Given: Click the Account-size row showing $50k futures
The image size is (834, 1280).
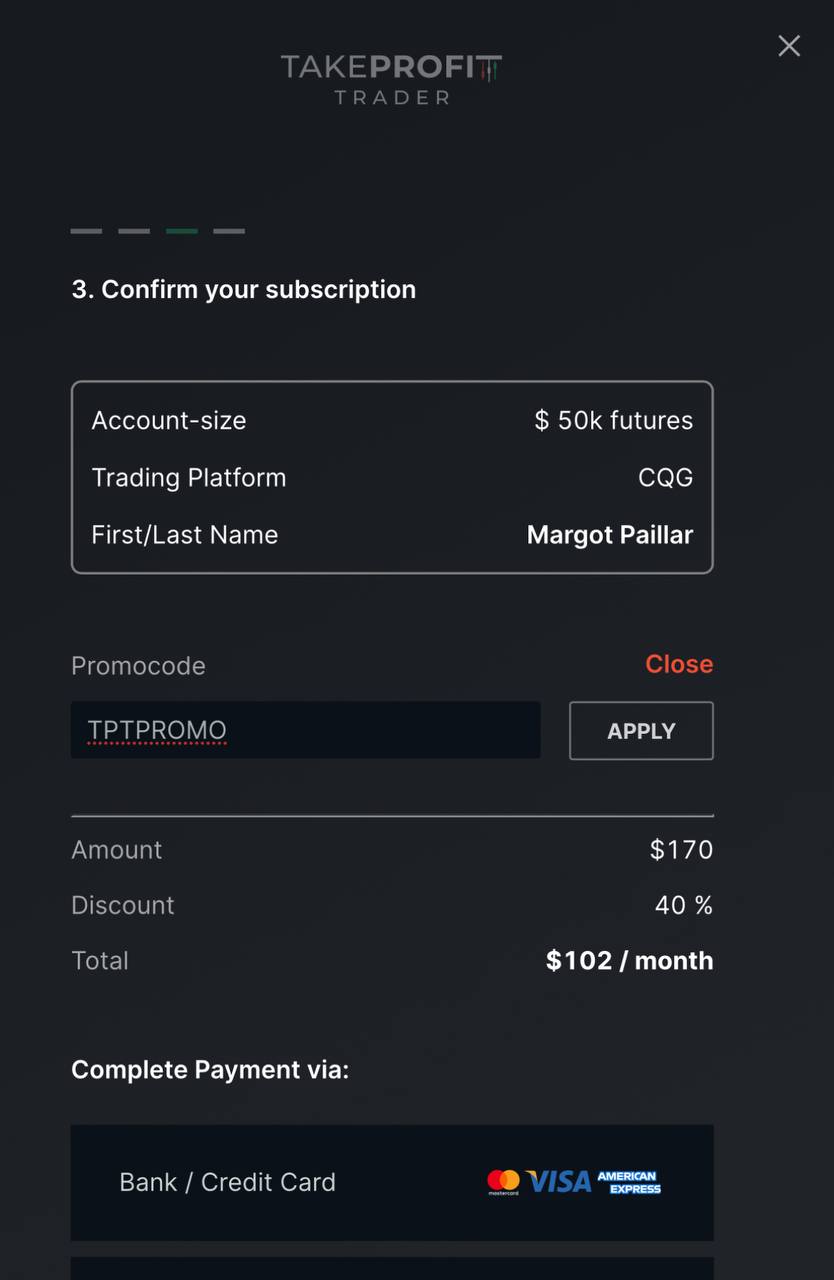Looking at the screenshot, I should click(x=392, y=420).
